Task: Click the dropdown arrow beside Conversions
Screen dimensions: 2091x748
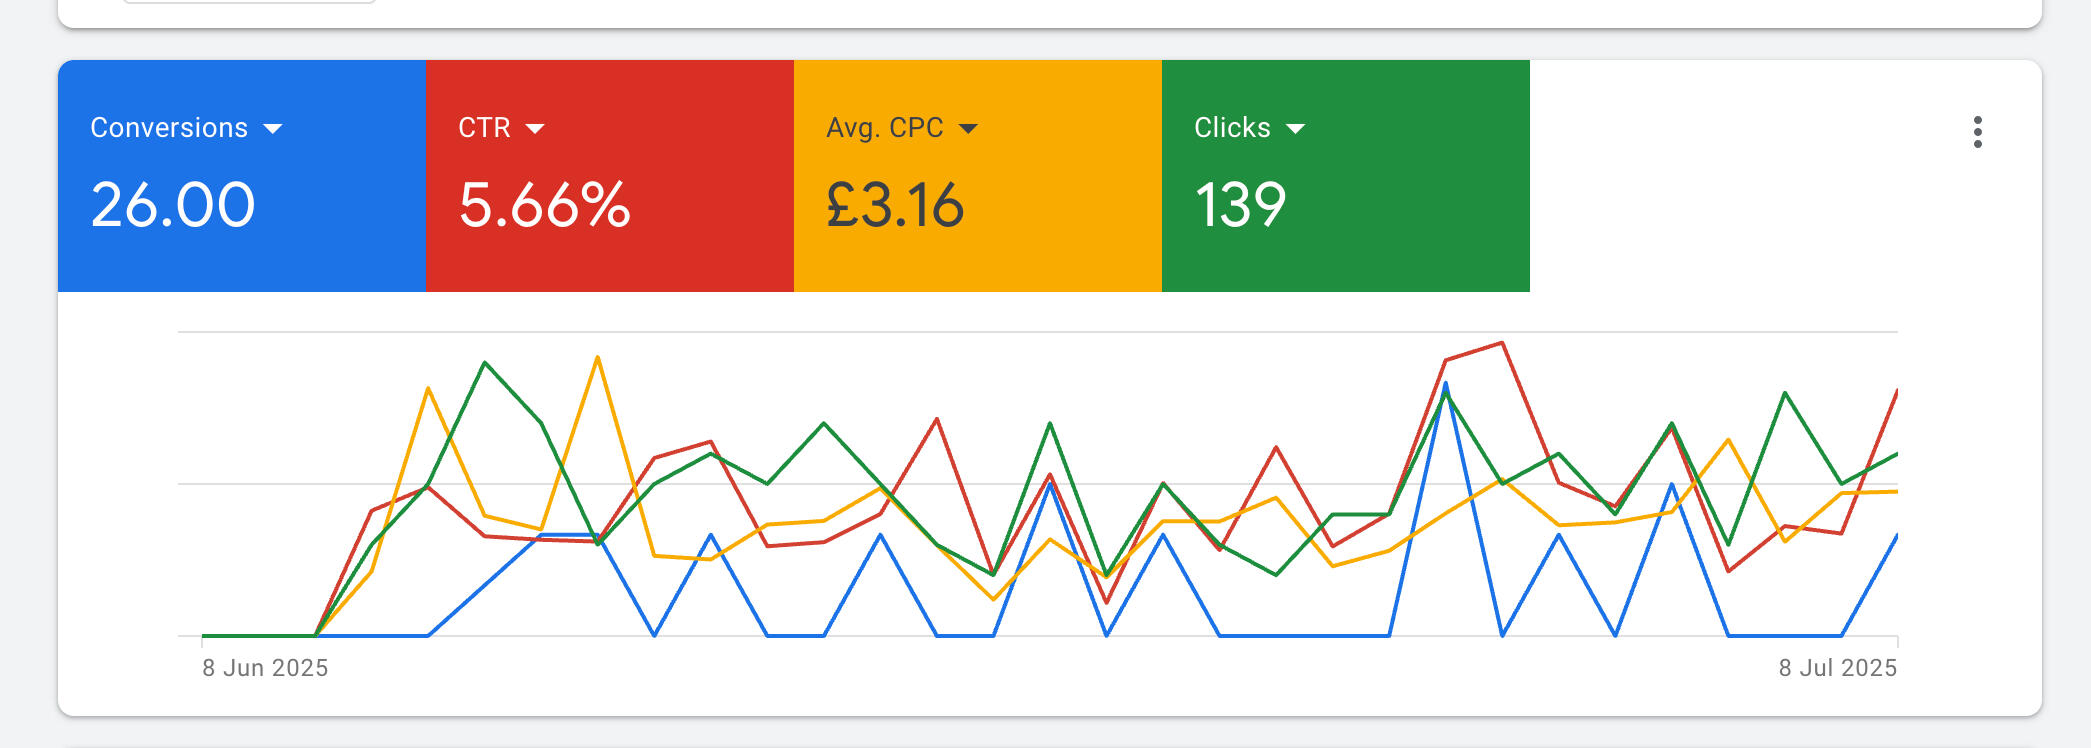Action: (x=272, y=129)
